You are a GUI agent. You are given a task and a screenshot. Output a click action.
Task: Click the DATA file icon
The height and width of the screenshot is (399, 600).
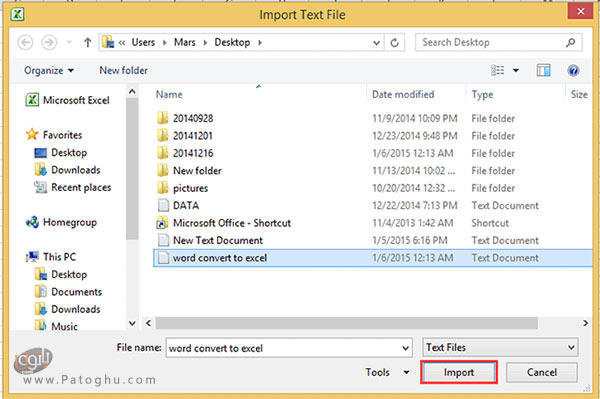coord(163,205)
